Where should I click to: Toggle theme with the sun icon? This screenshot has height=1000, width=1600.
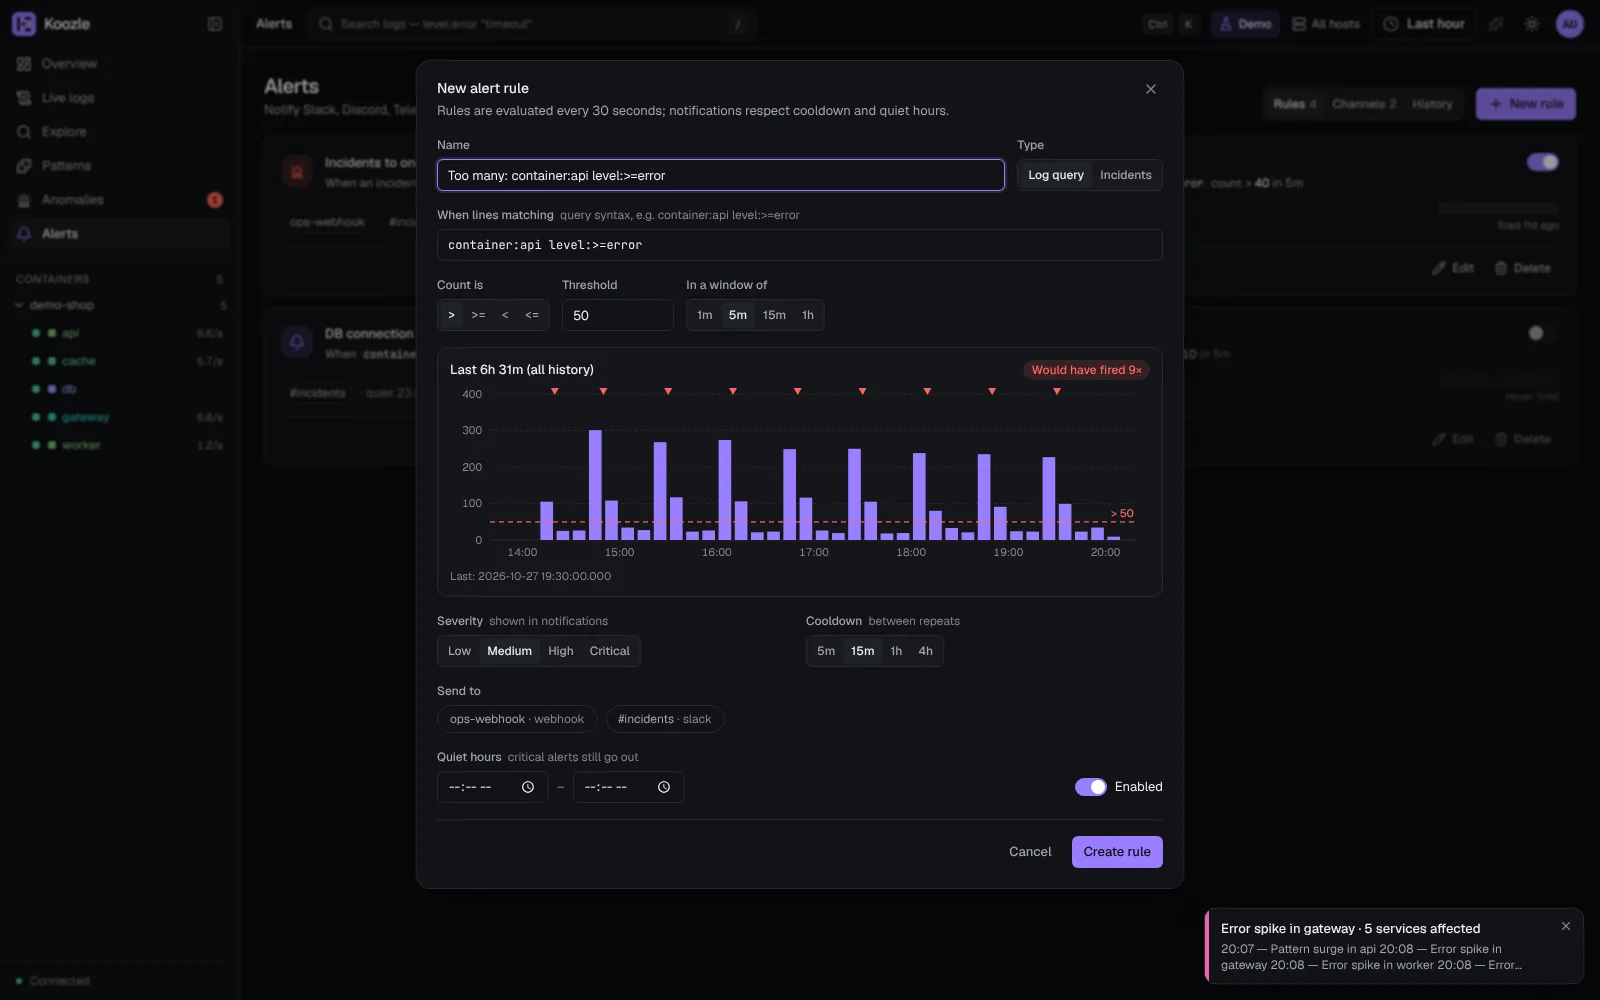coord(1532,24)
